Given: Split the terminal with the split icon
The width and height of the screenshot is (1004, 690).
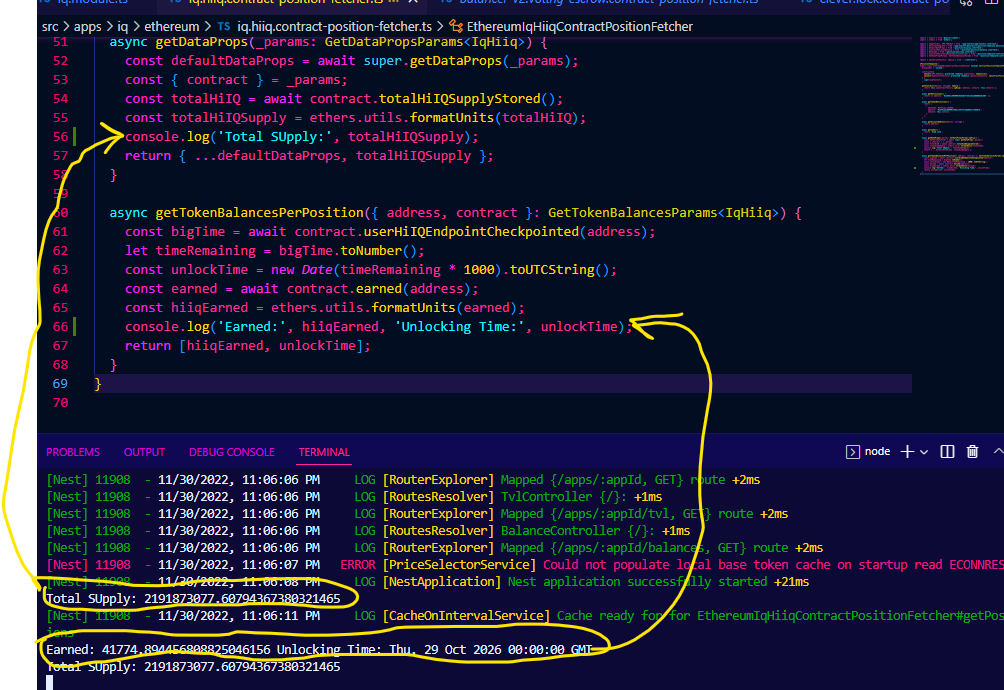Looking at the screenshot, I should pyautogui.click(x=945, y=452).
